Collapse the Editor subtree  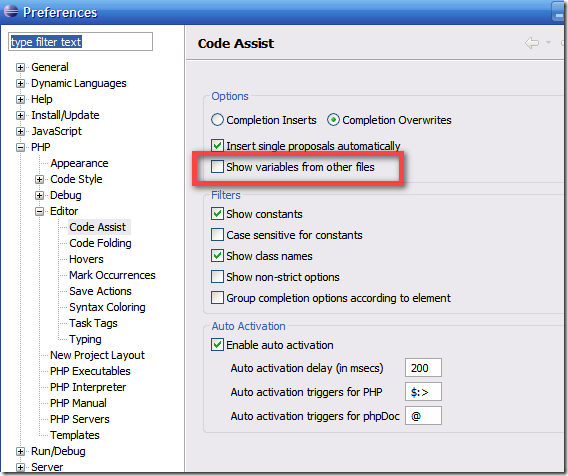[39, 211]
